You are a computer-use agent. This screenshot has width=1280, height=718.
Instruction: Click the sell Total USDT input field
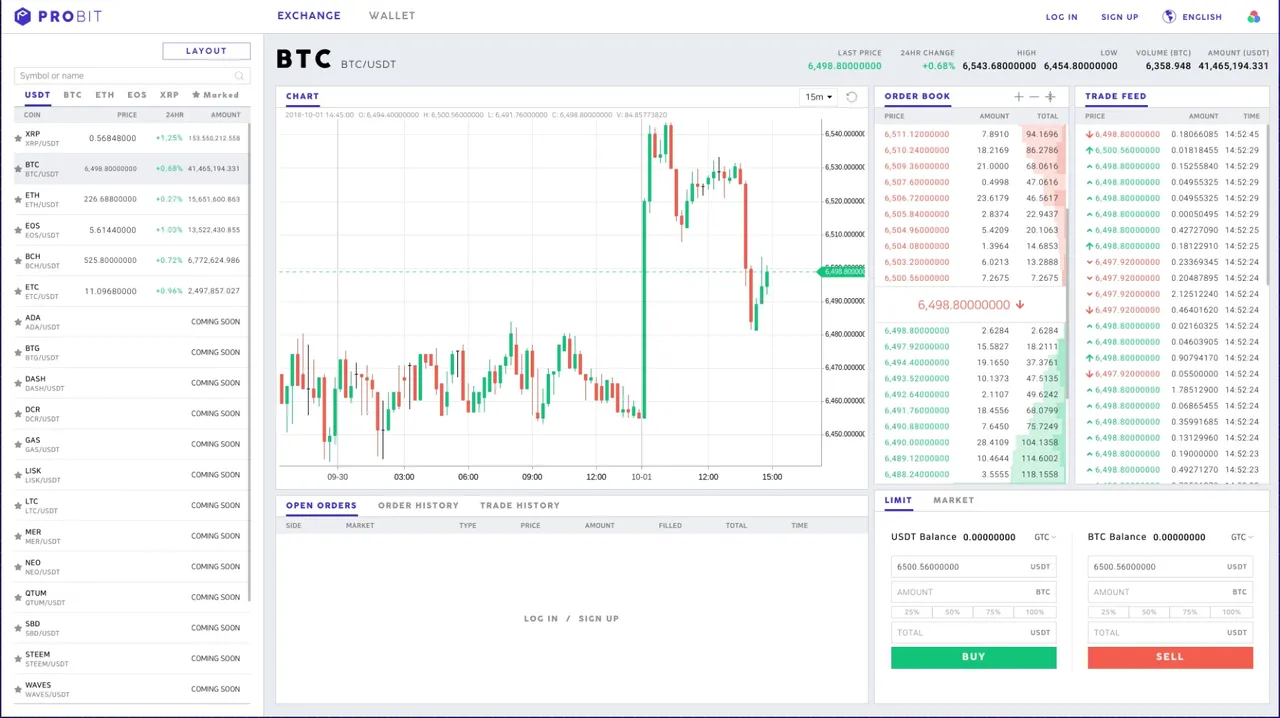[x=1170, y=632]
